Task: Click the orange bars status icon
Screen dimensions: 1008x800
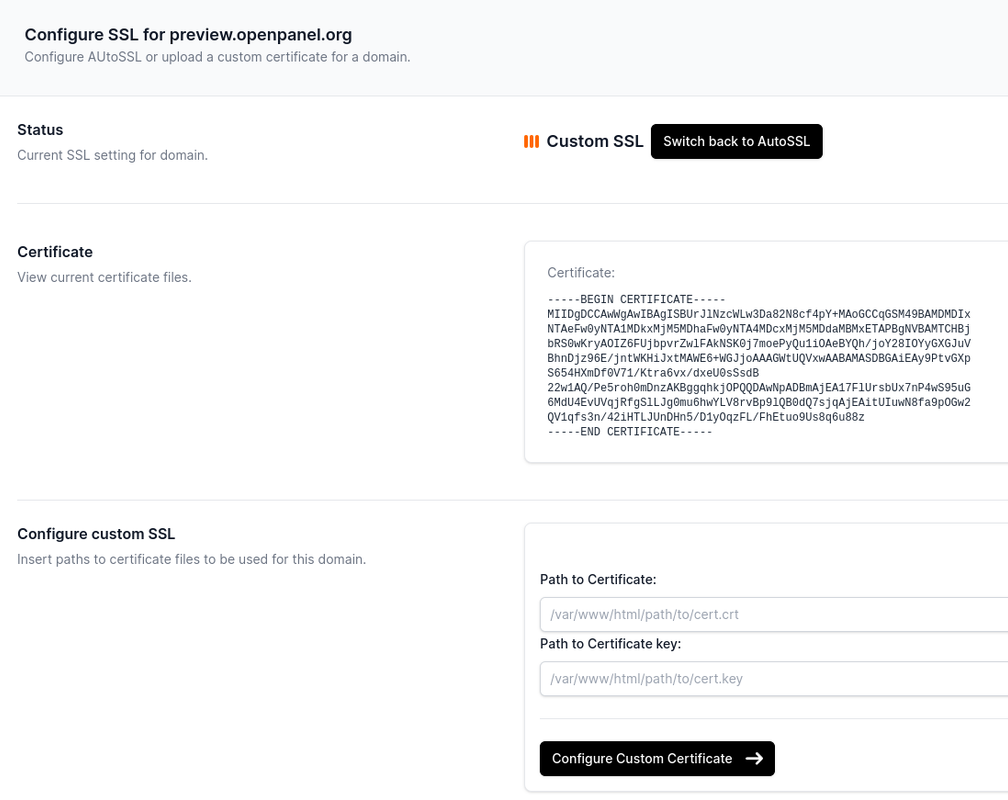Action: tap(531, 142)
